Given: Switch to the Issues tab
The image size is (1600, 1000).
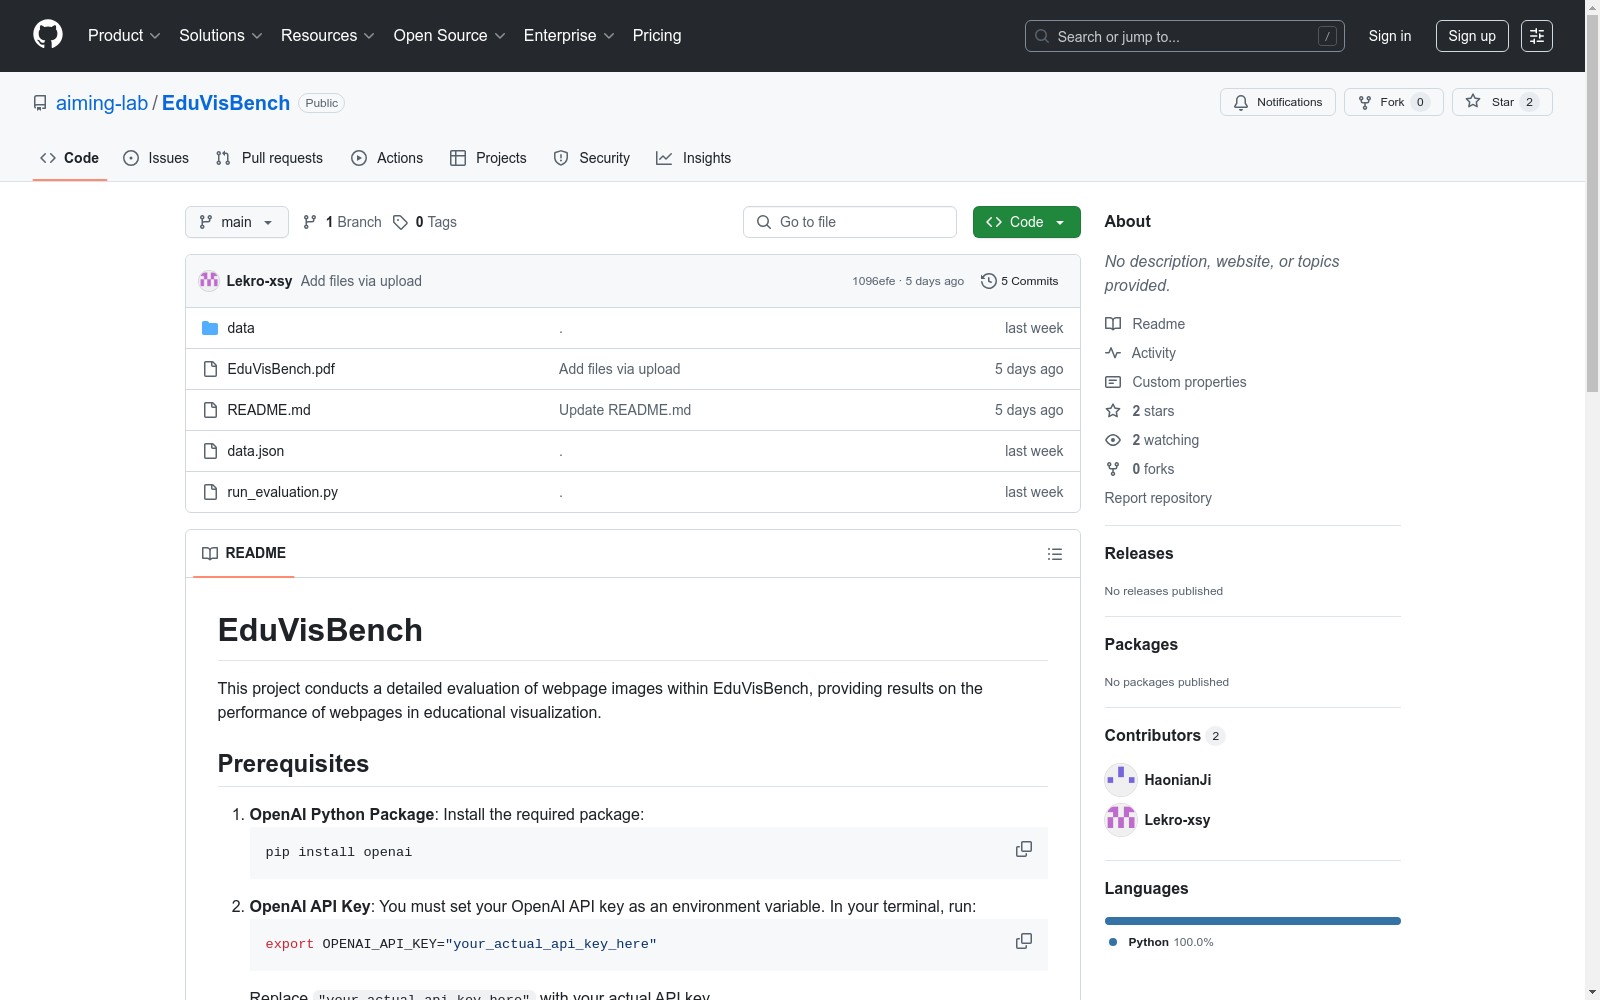Looking at the screenshot, I should (156, 158).
